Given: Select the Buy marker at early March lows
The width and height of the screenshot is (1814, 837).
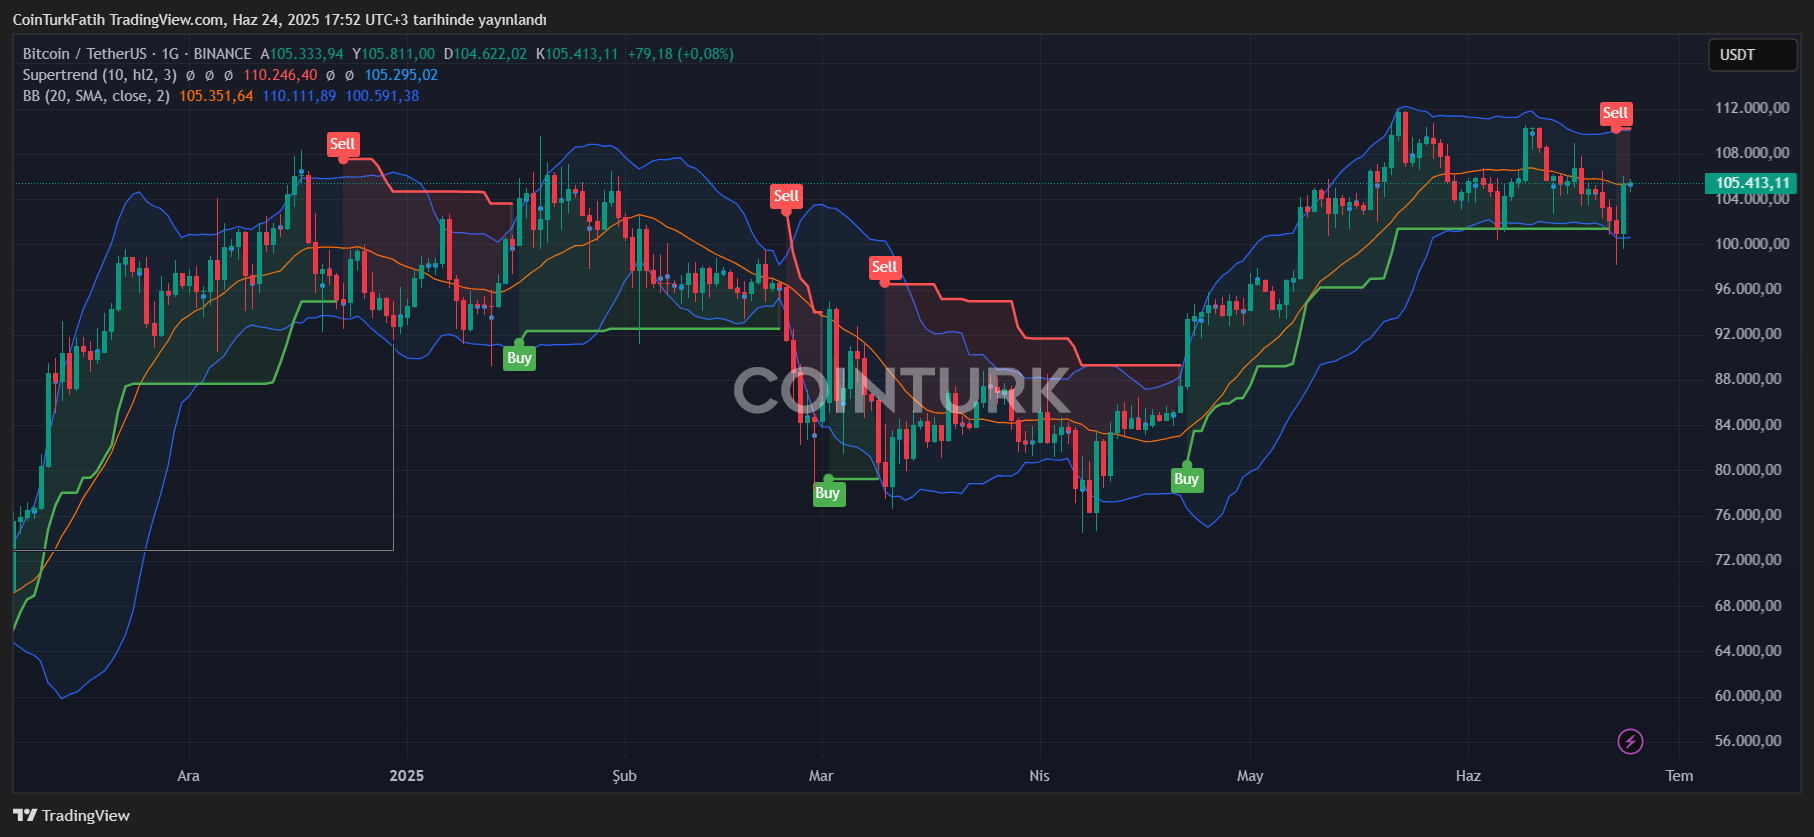Looking at the screenshot, I should 827,493.
